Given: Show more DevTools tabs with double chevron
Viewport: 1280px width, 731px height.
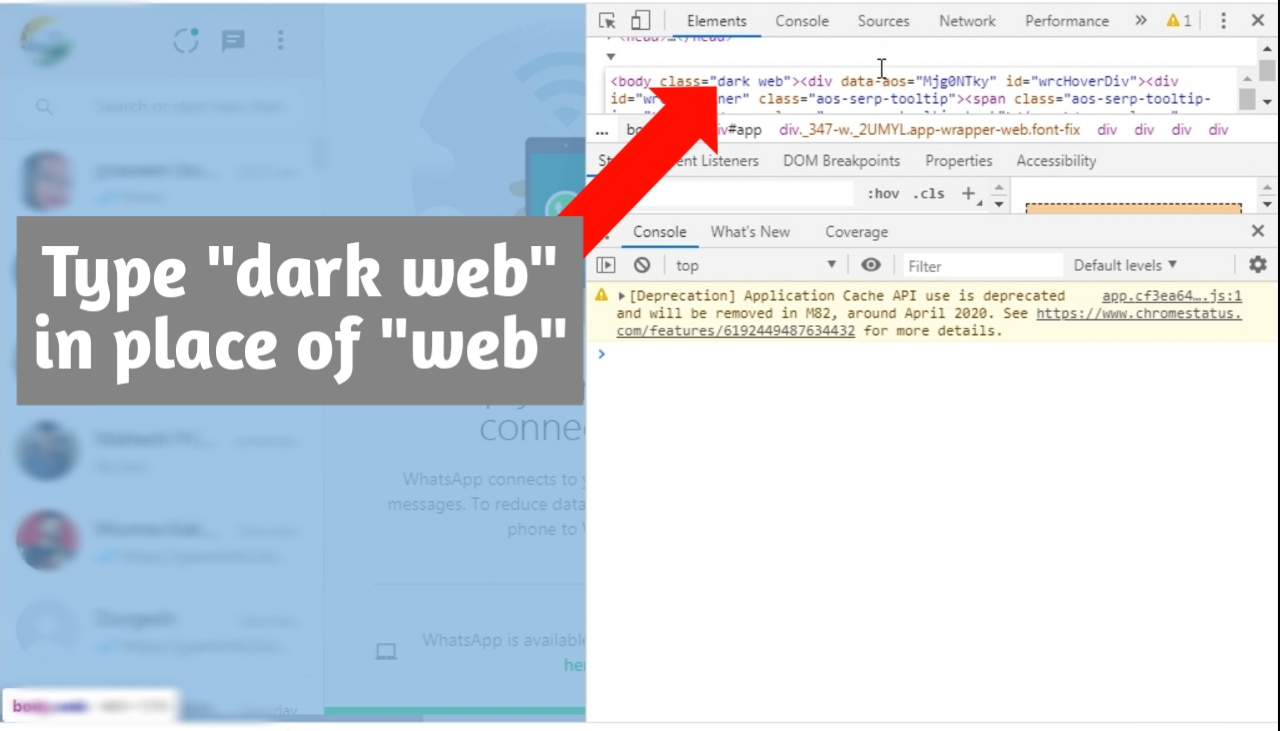Looking at the screenshot, I should pyautogui.click(x=1141, y=20).
